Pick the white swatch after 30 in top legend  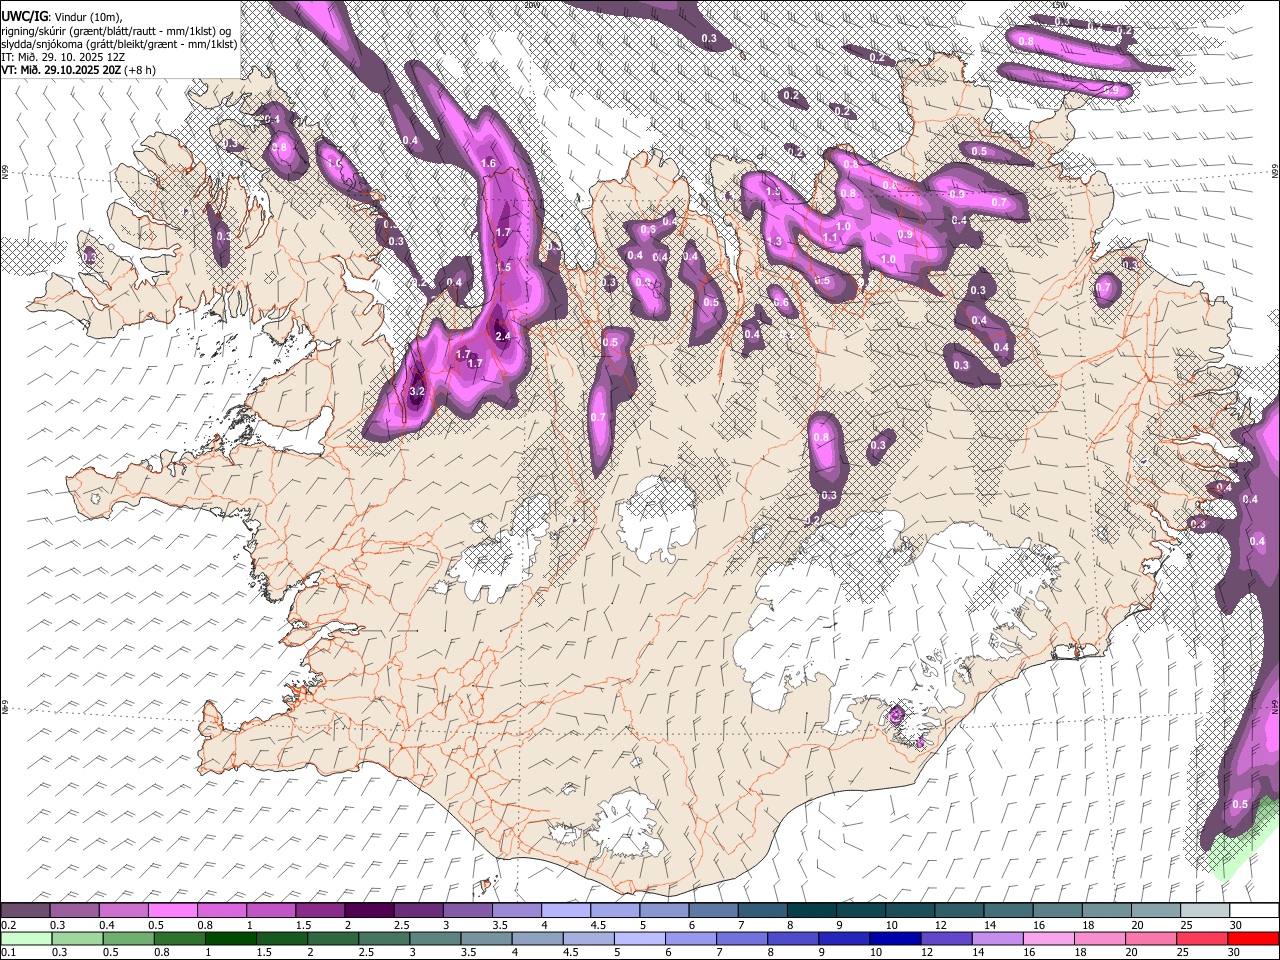point(1254,911)
